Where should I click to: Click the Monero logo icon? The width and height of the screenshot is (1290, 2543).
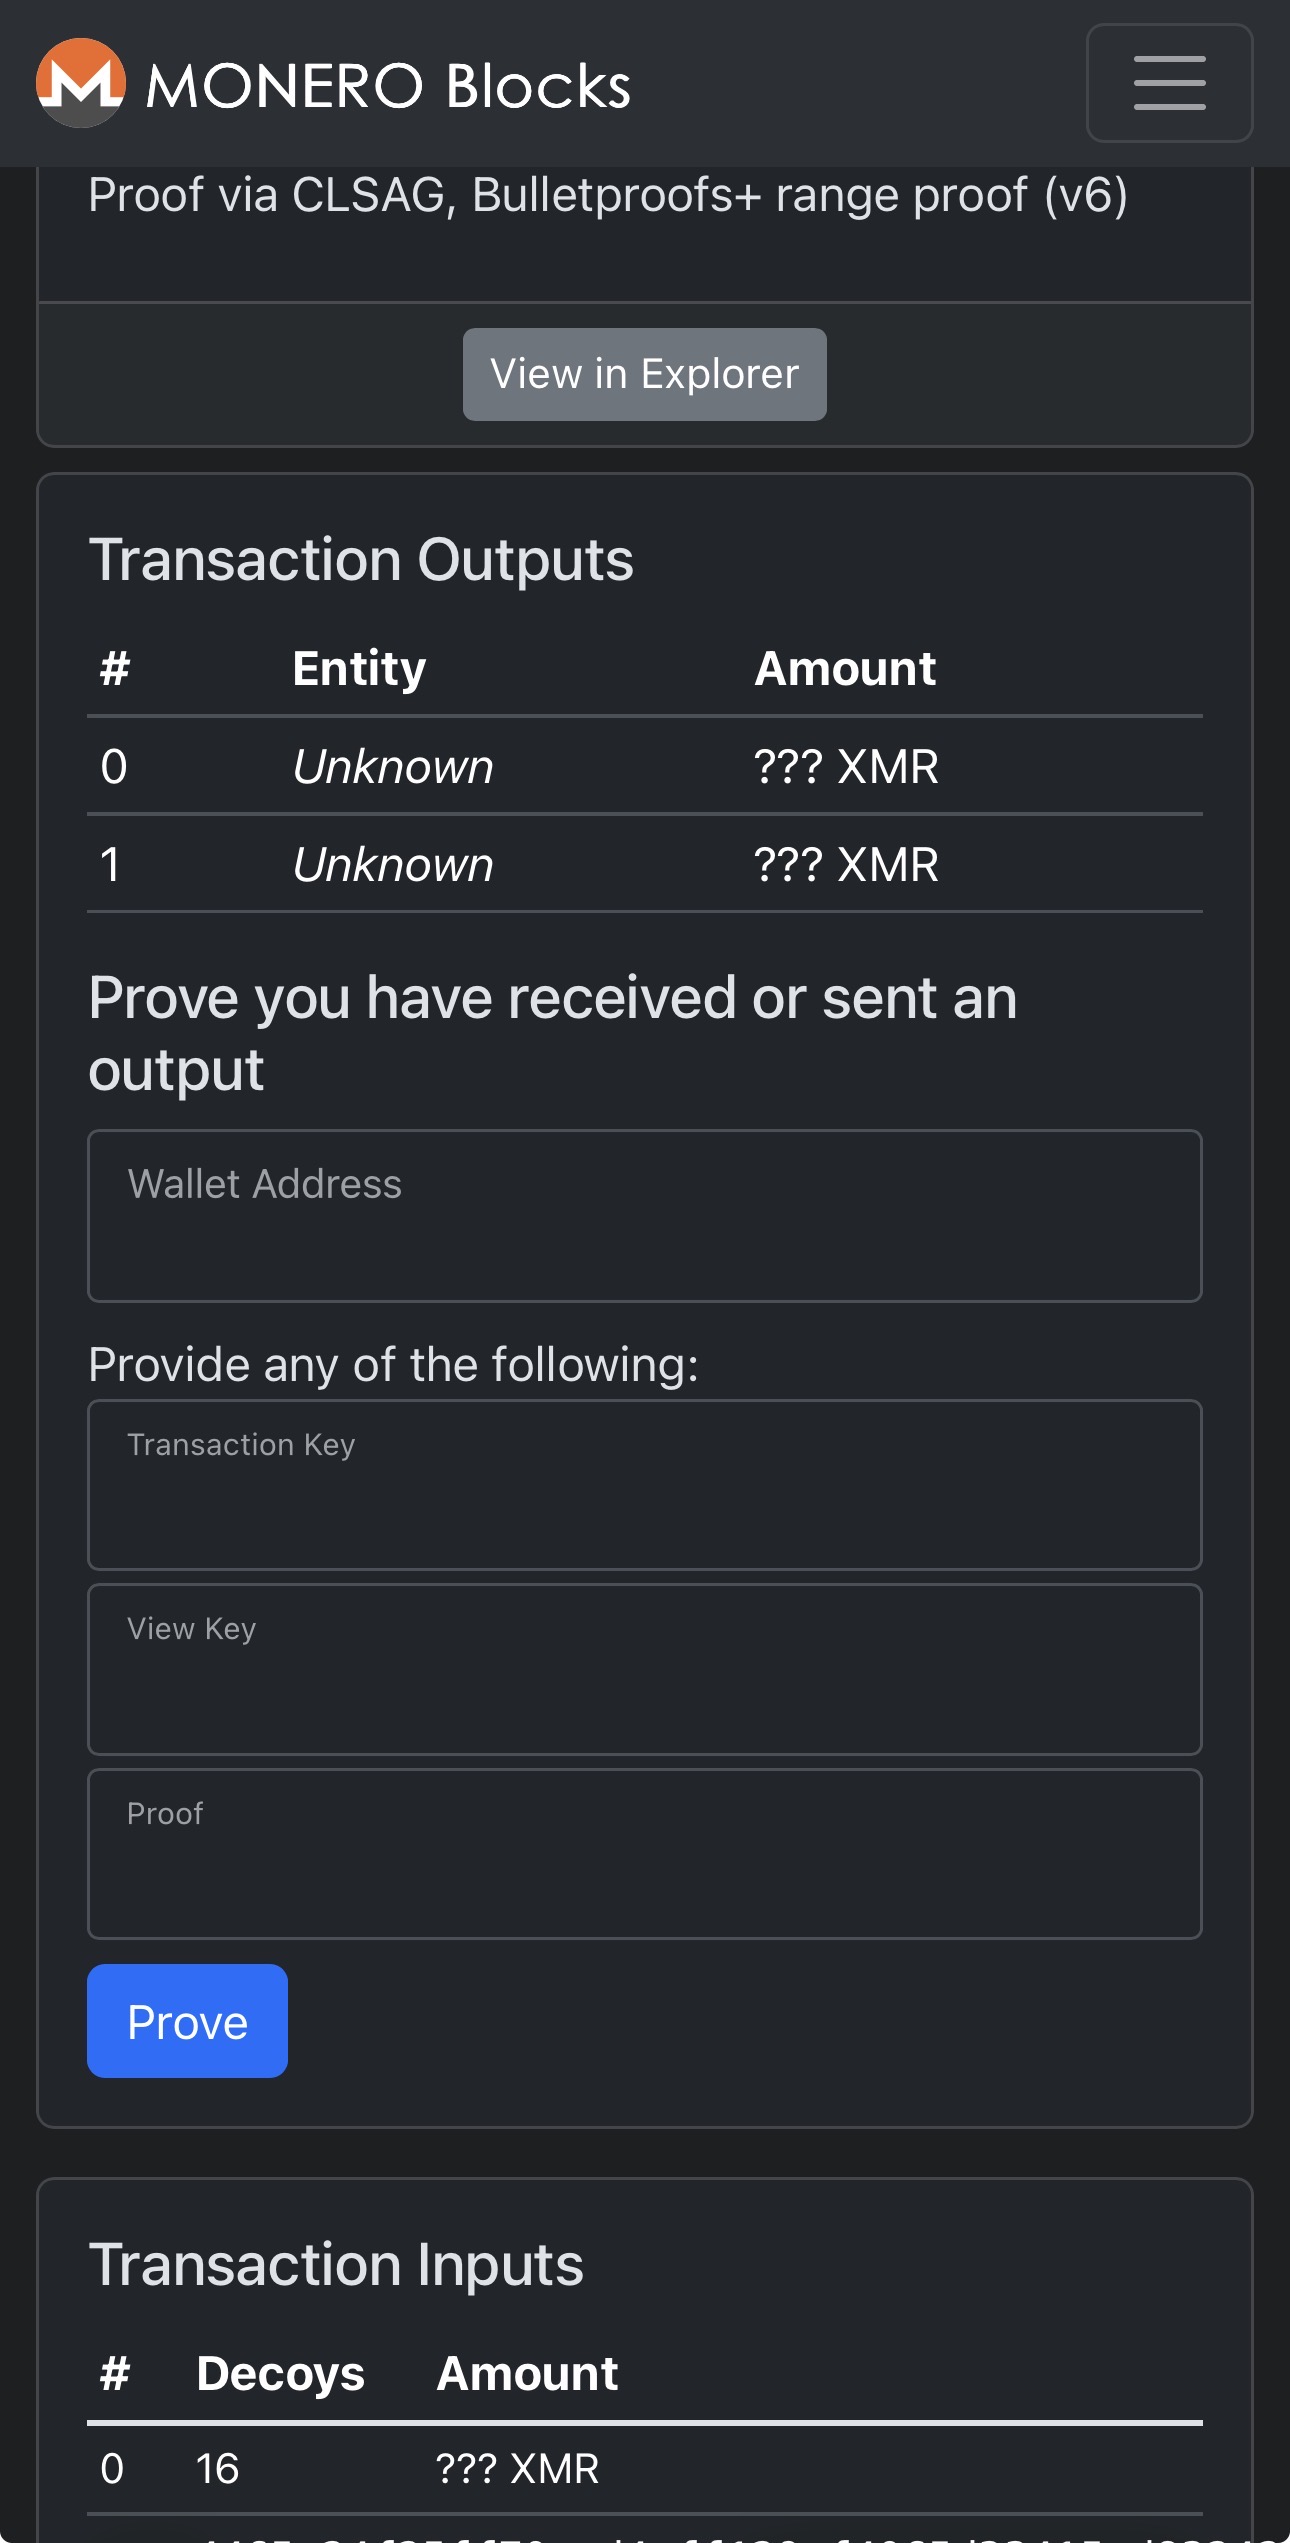coord(80,83)
